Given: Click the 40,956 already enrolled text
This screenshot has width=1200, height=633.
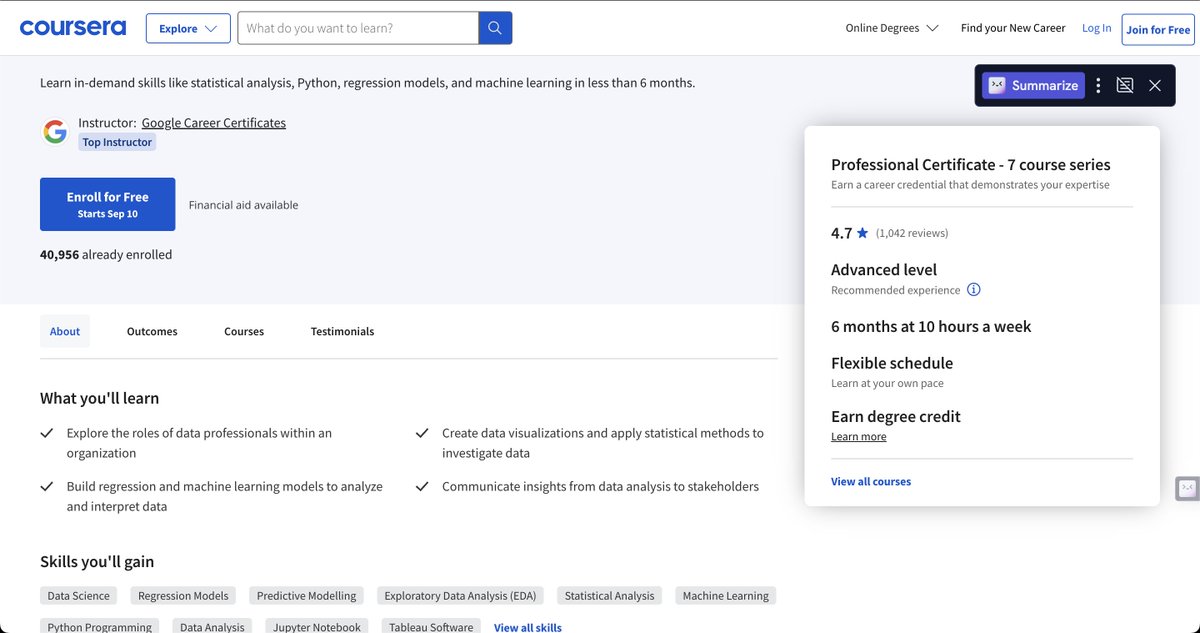Looking at the screenshot, I should click(106, 254).
